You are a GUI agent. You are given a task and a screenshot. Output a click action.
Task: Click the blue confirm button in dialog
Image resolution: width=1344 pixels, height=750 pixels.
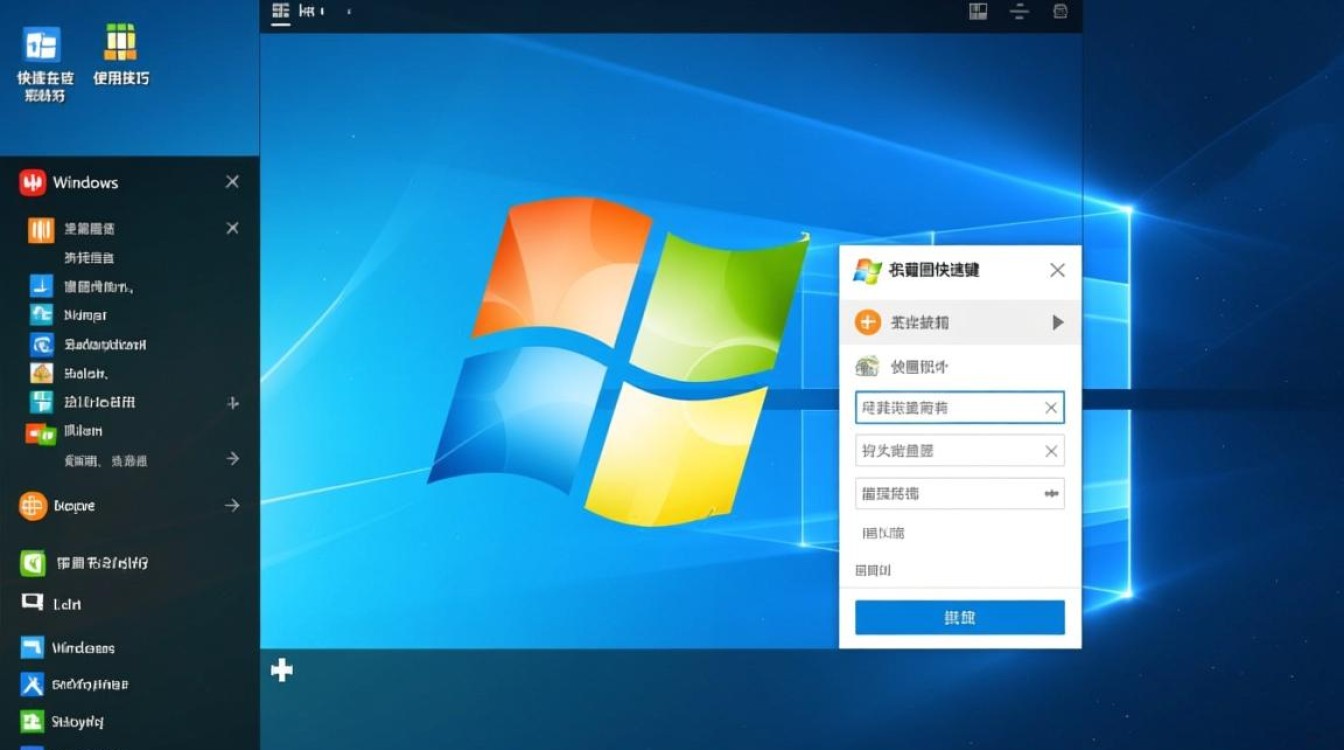pyautogui.click(x=960, y=618)
